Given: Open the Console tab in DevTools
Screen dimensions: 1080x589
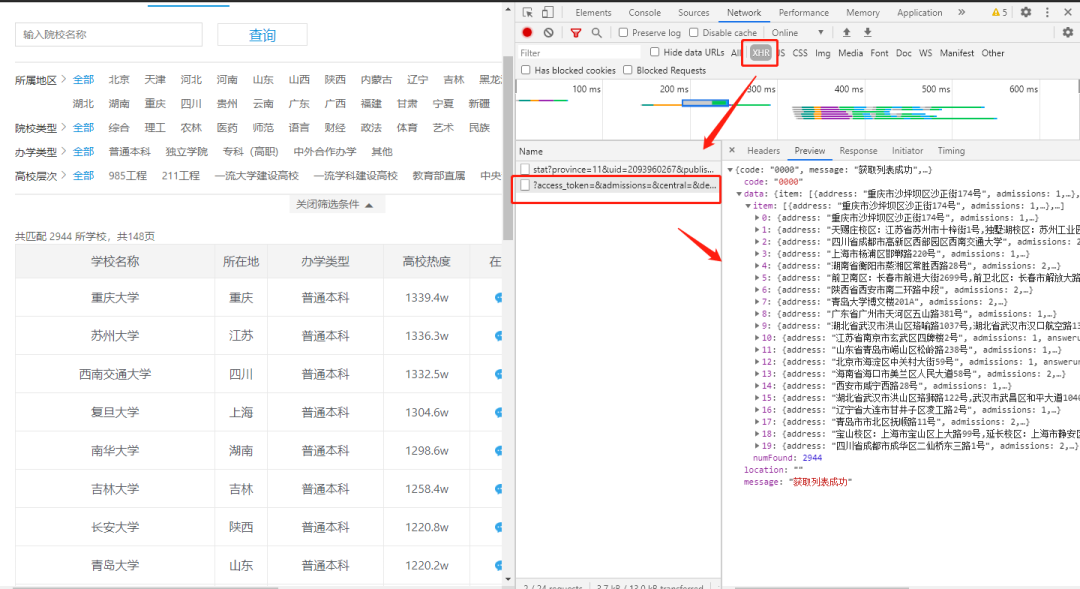Looking at the screenshot, I should [x=644, y=12].
